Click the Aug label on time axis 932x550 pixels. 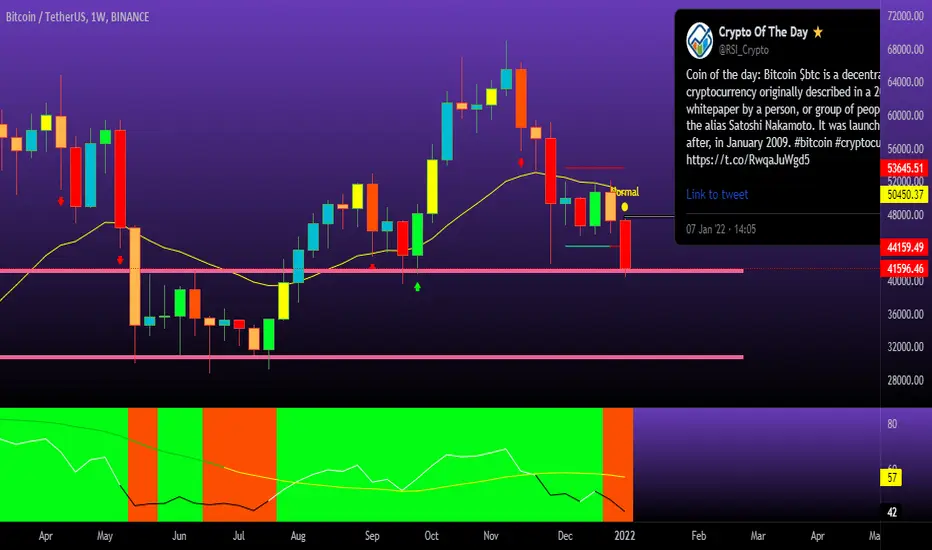(298, 536)
